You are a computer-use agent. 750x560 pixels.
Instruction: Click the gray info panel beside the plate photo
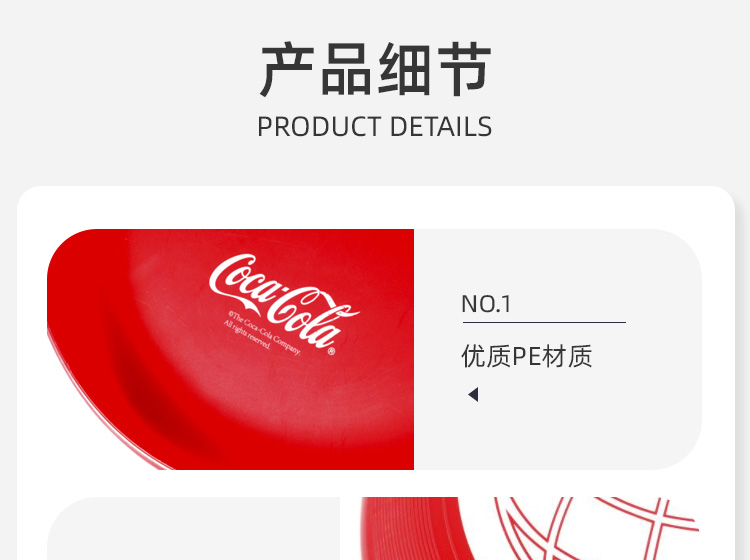click(558, 349)
